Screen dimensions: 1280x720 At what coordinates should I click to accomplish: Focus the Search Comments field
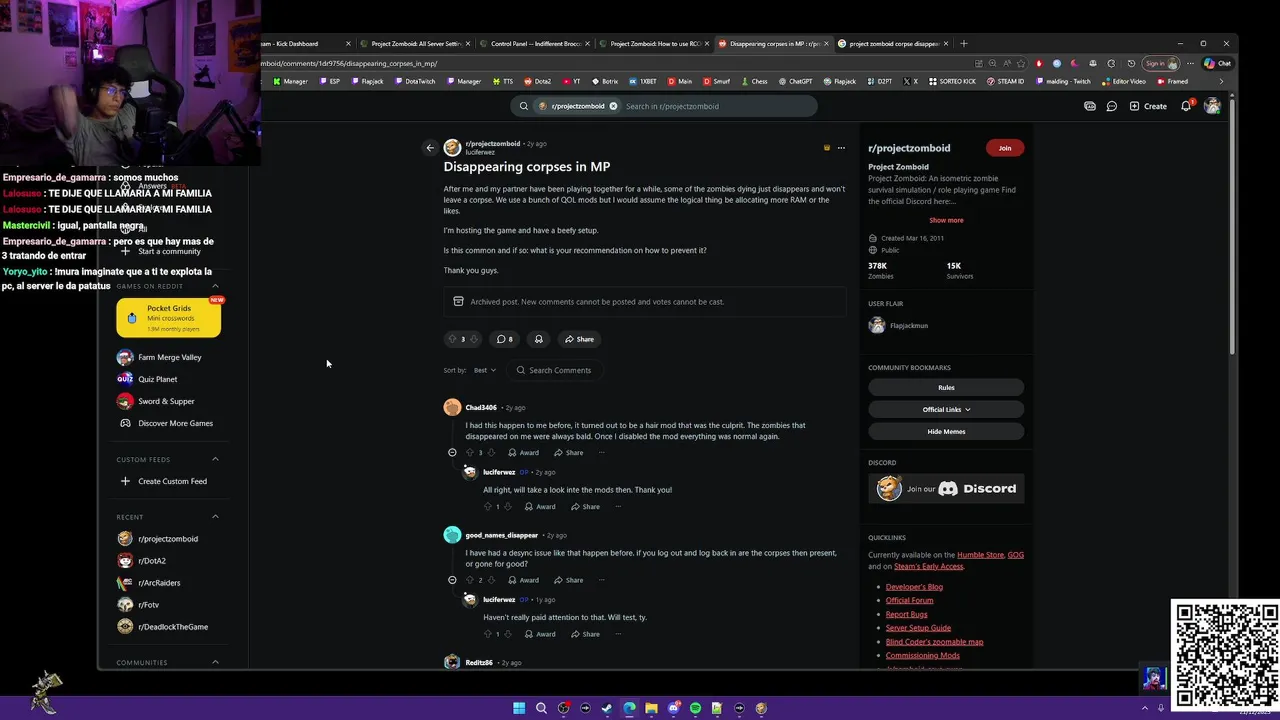click(554, 370)
